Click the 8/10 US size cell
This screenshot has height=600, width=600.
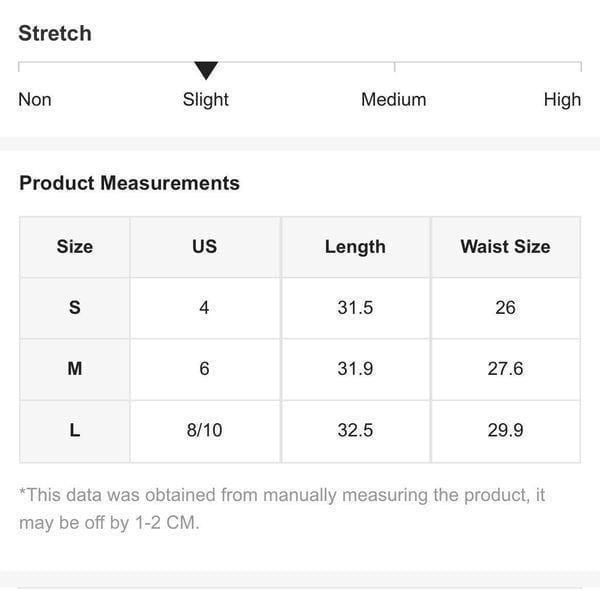pyautogui.click(x=205, y=431)
